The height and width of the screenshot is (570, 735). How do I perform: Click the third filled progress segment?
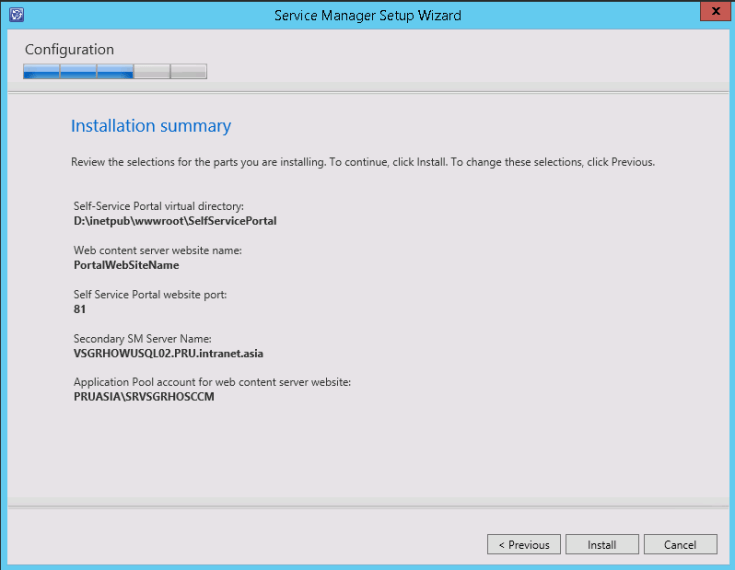115,71
